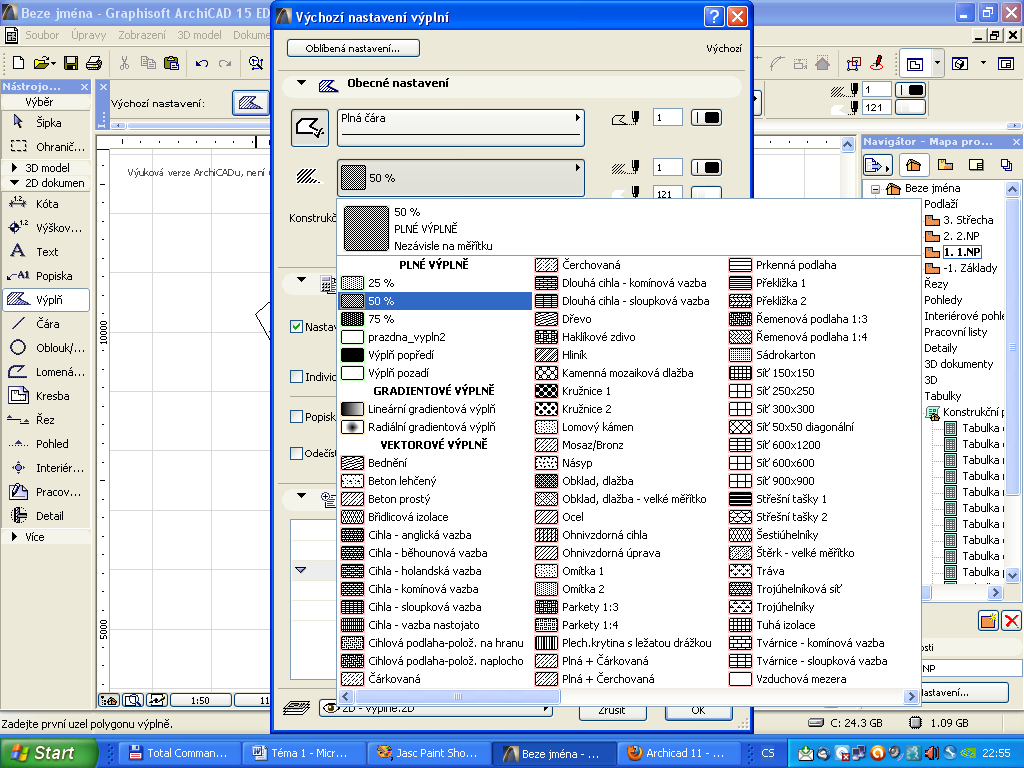Toggle the Popisk checkbox
The height and width of the screenshot is (768, 1024).
296,417
